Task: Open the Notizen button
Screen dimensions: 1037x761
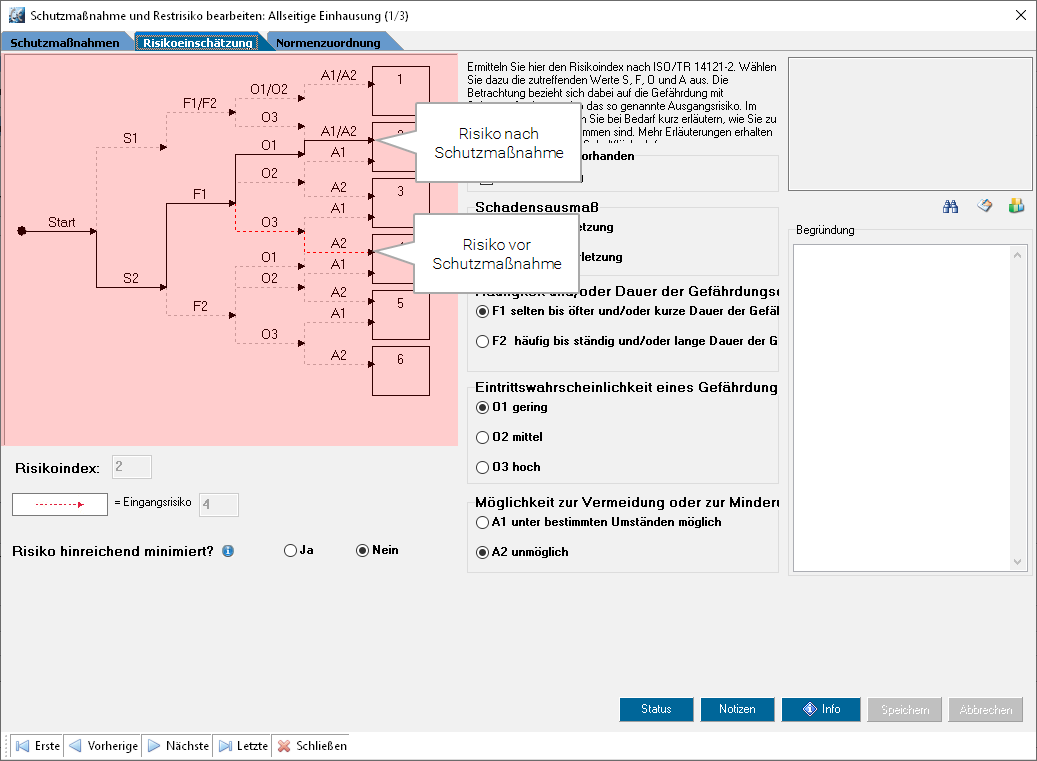Action: tap(736, 709)
